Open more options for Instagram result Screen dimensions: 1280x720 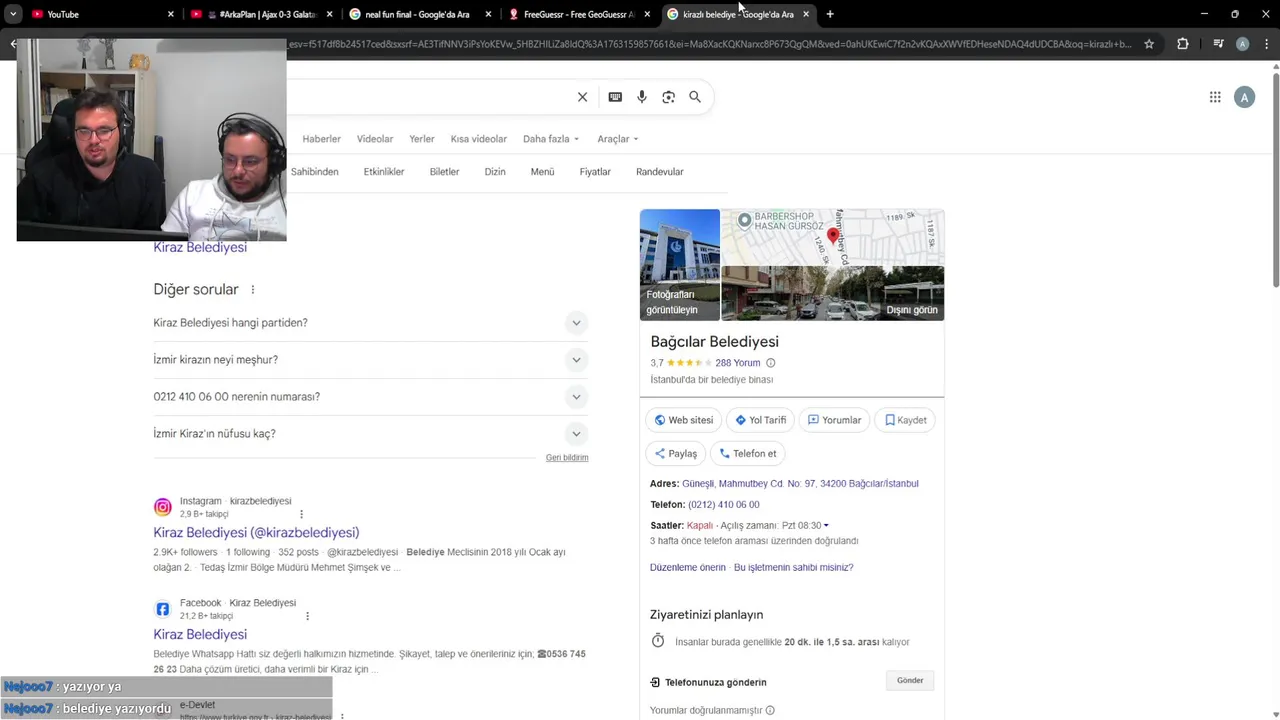point(301,514)
